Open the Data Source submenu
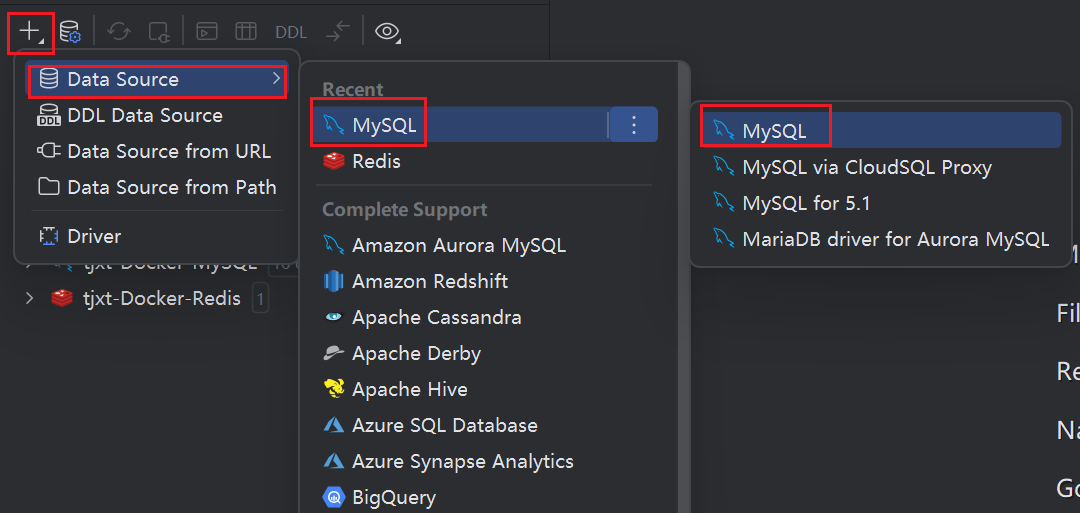The height and width of the screenshot is (513, 1080). [x=156, y=80]
